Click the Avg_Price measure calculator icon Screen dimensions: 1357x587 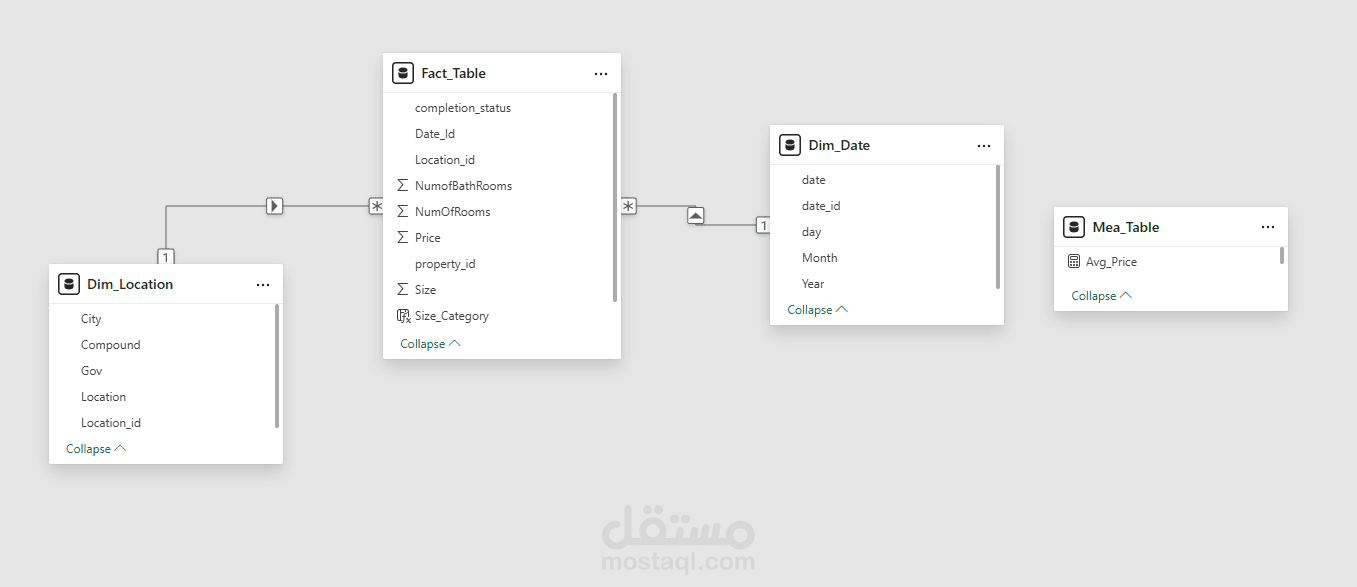tap(1074, 262)
